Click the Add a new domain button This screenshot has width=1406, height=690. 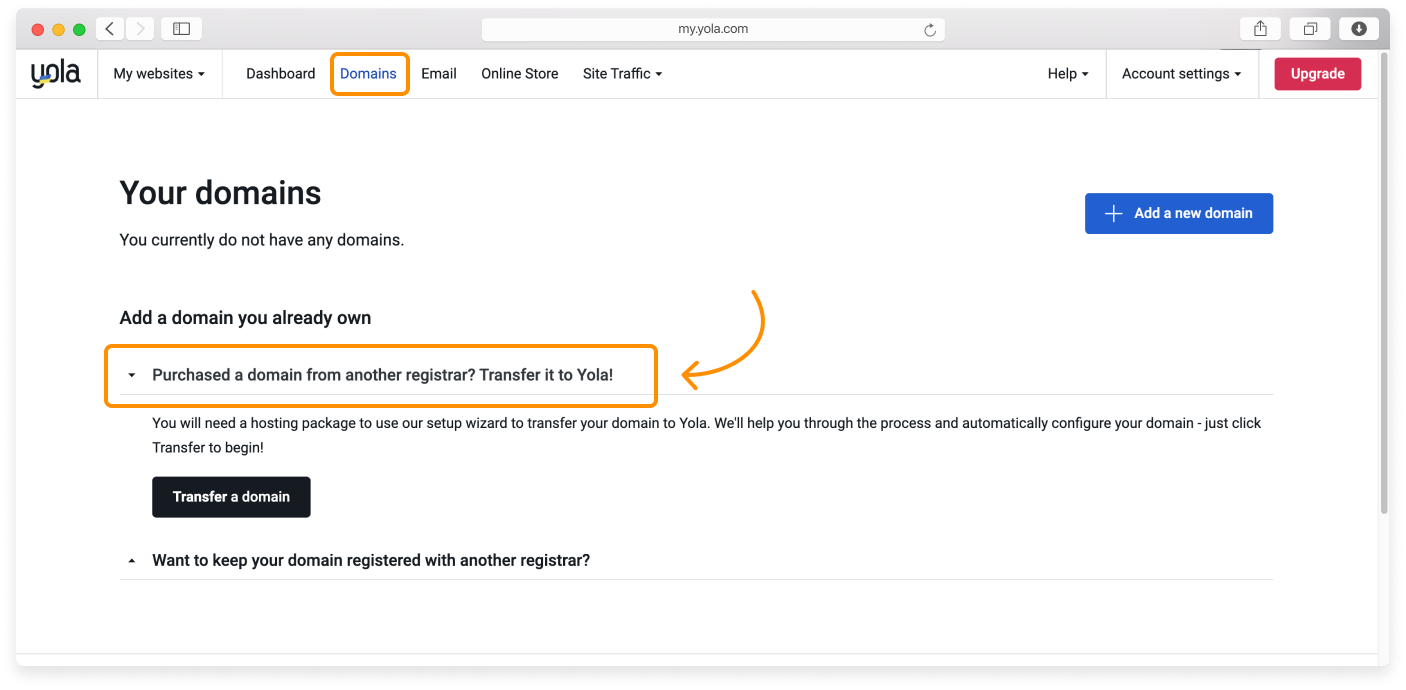pyautogui.click(x=1178, y=213)
